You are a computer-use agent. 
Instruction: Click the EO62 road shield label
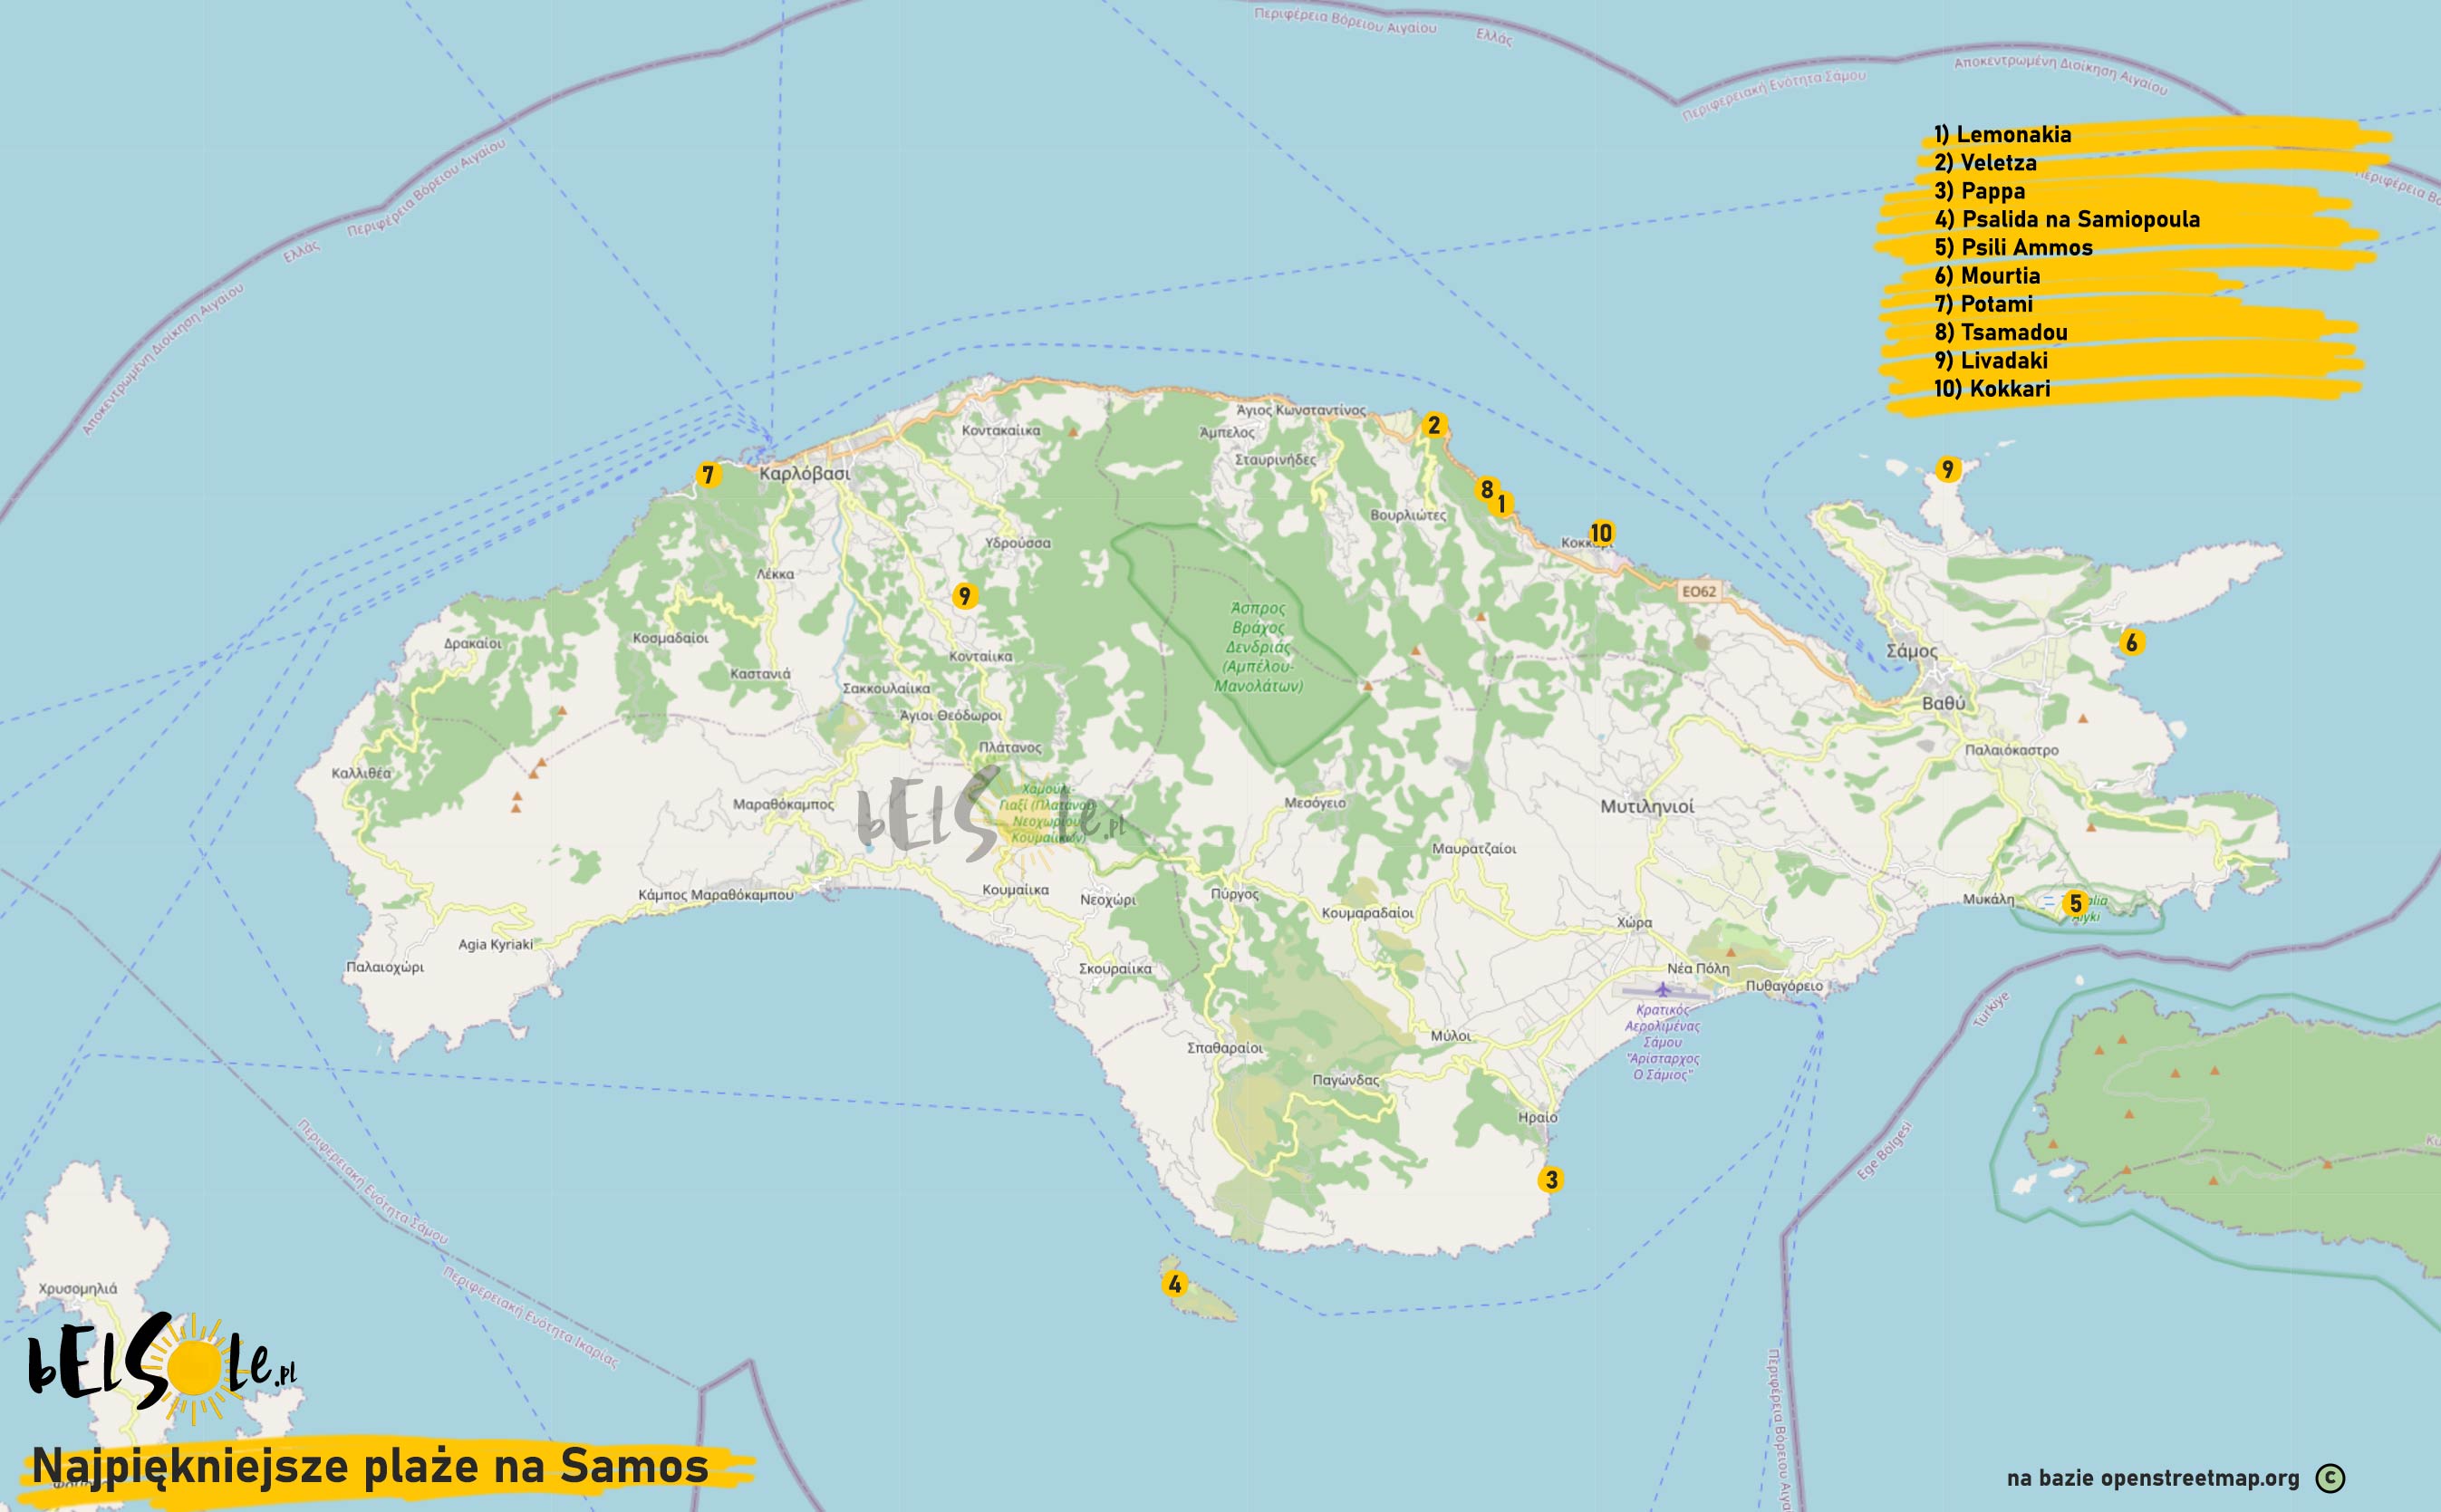1698,592
